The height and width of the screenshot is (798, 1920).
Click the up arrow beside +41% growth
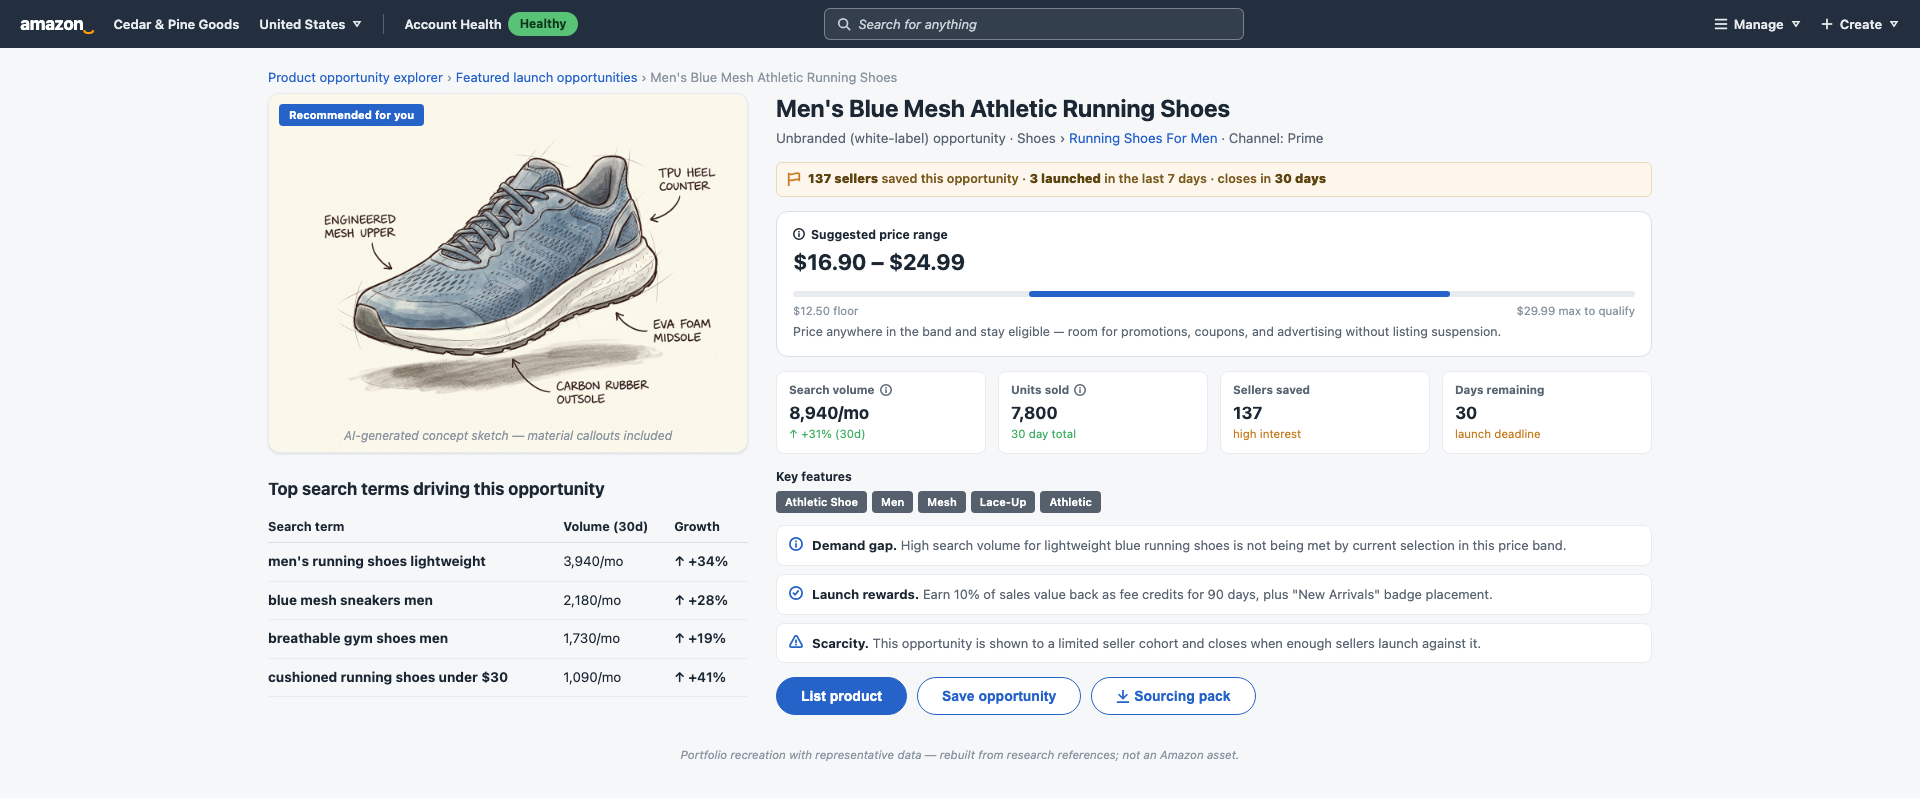[x=680, y=677]
